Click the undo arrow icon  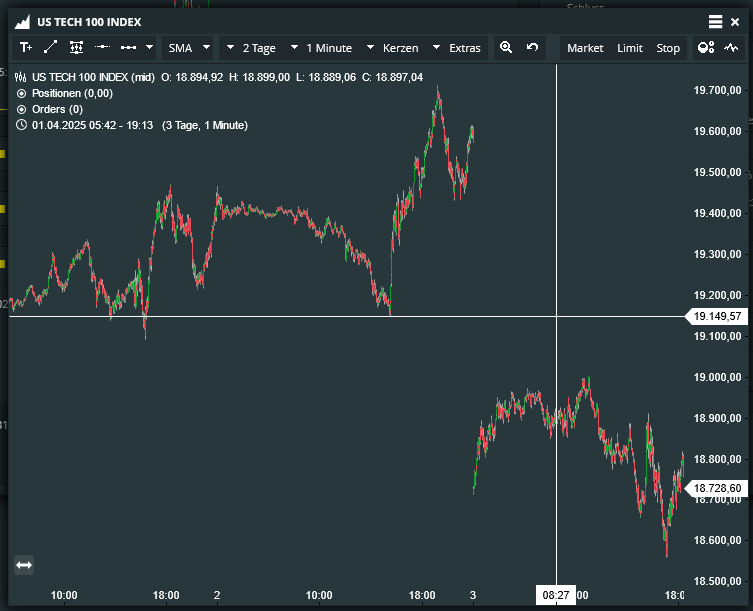(532, 47)
